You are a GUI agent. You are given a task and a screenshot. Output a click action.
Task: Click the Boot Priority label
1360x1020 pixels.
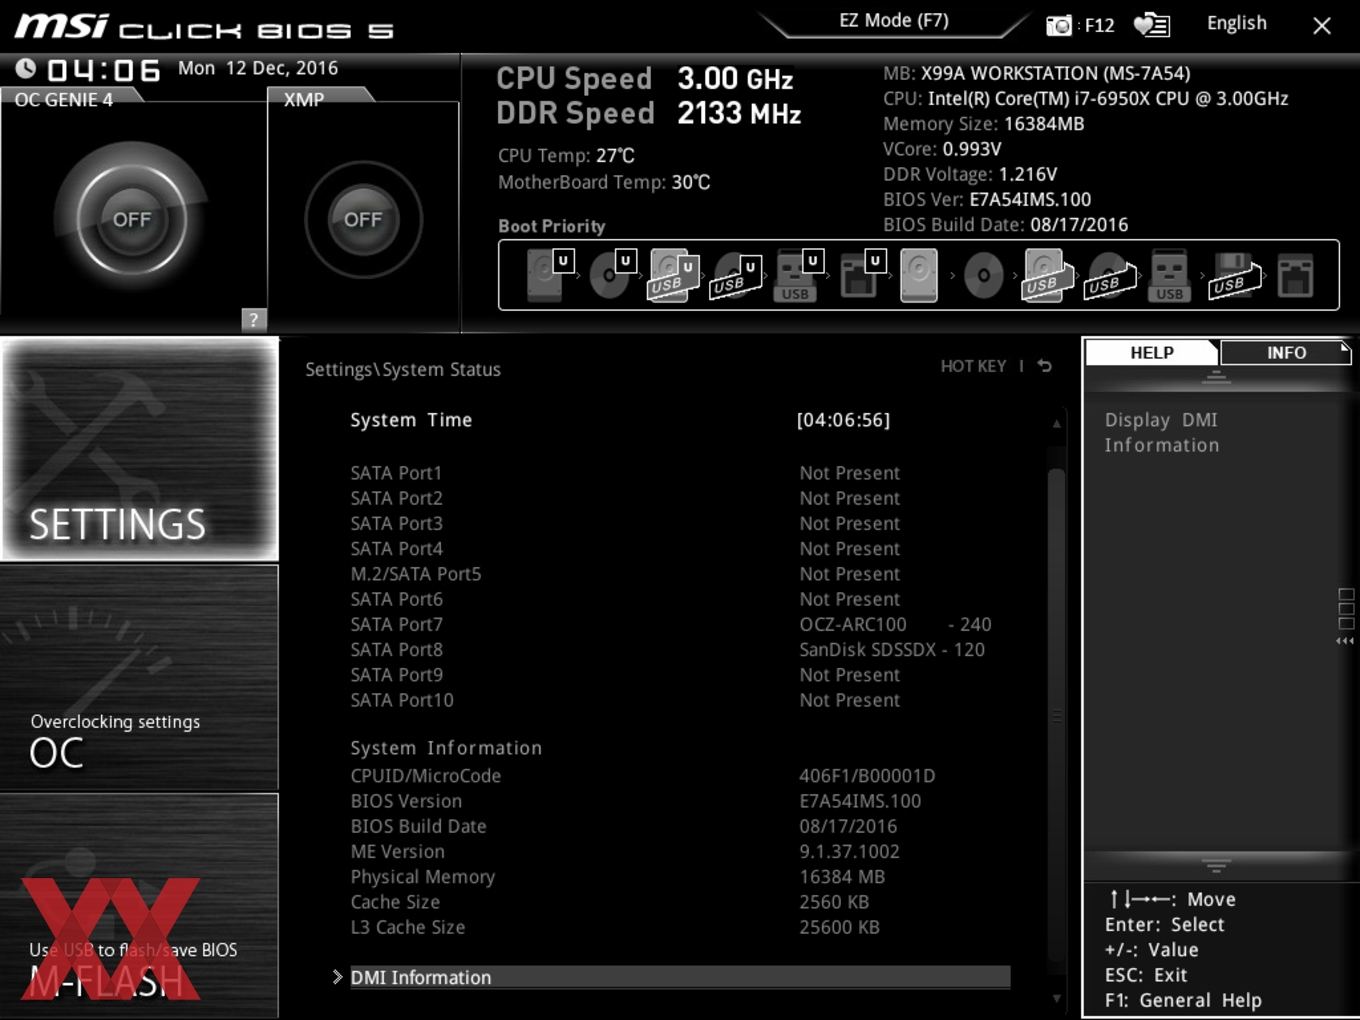(x=552, y=226)
